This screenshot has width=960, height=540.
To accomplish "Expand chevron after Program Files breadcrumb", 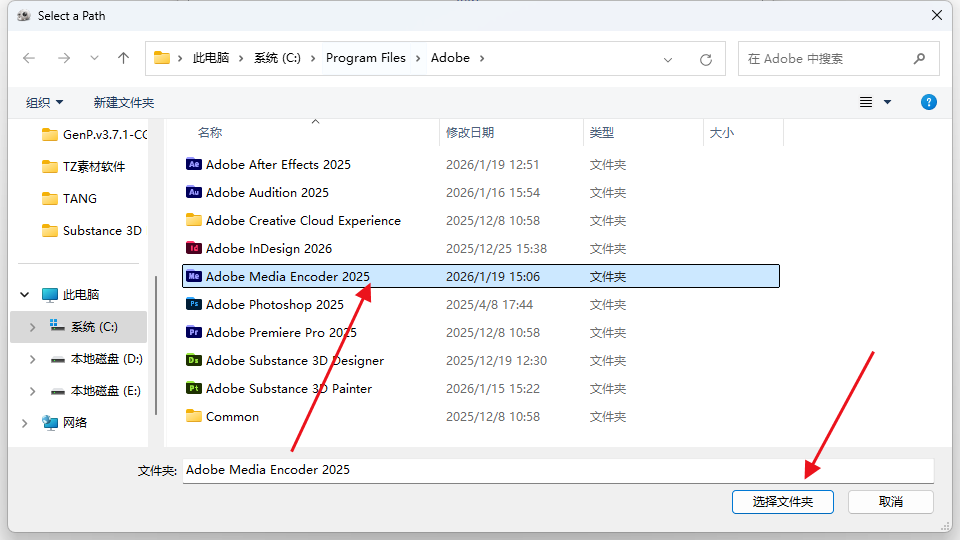I will tap(418, 58).
